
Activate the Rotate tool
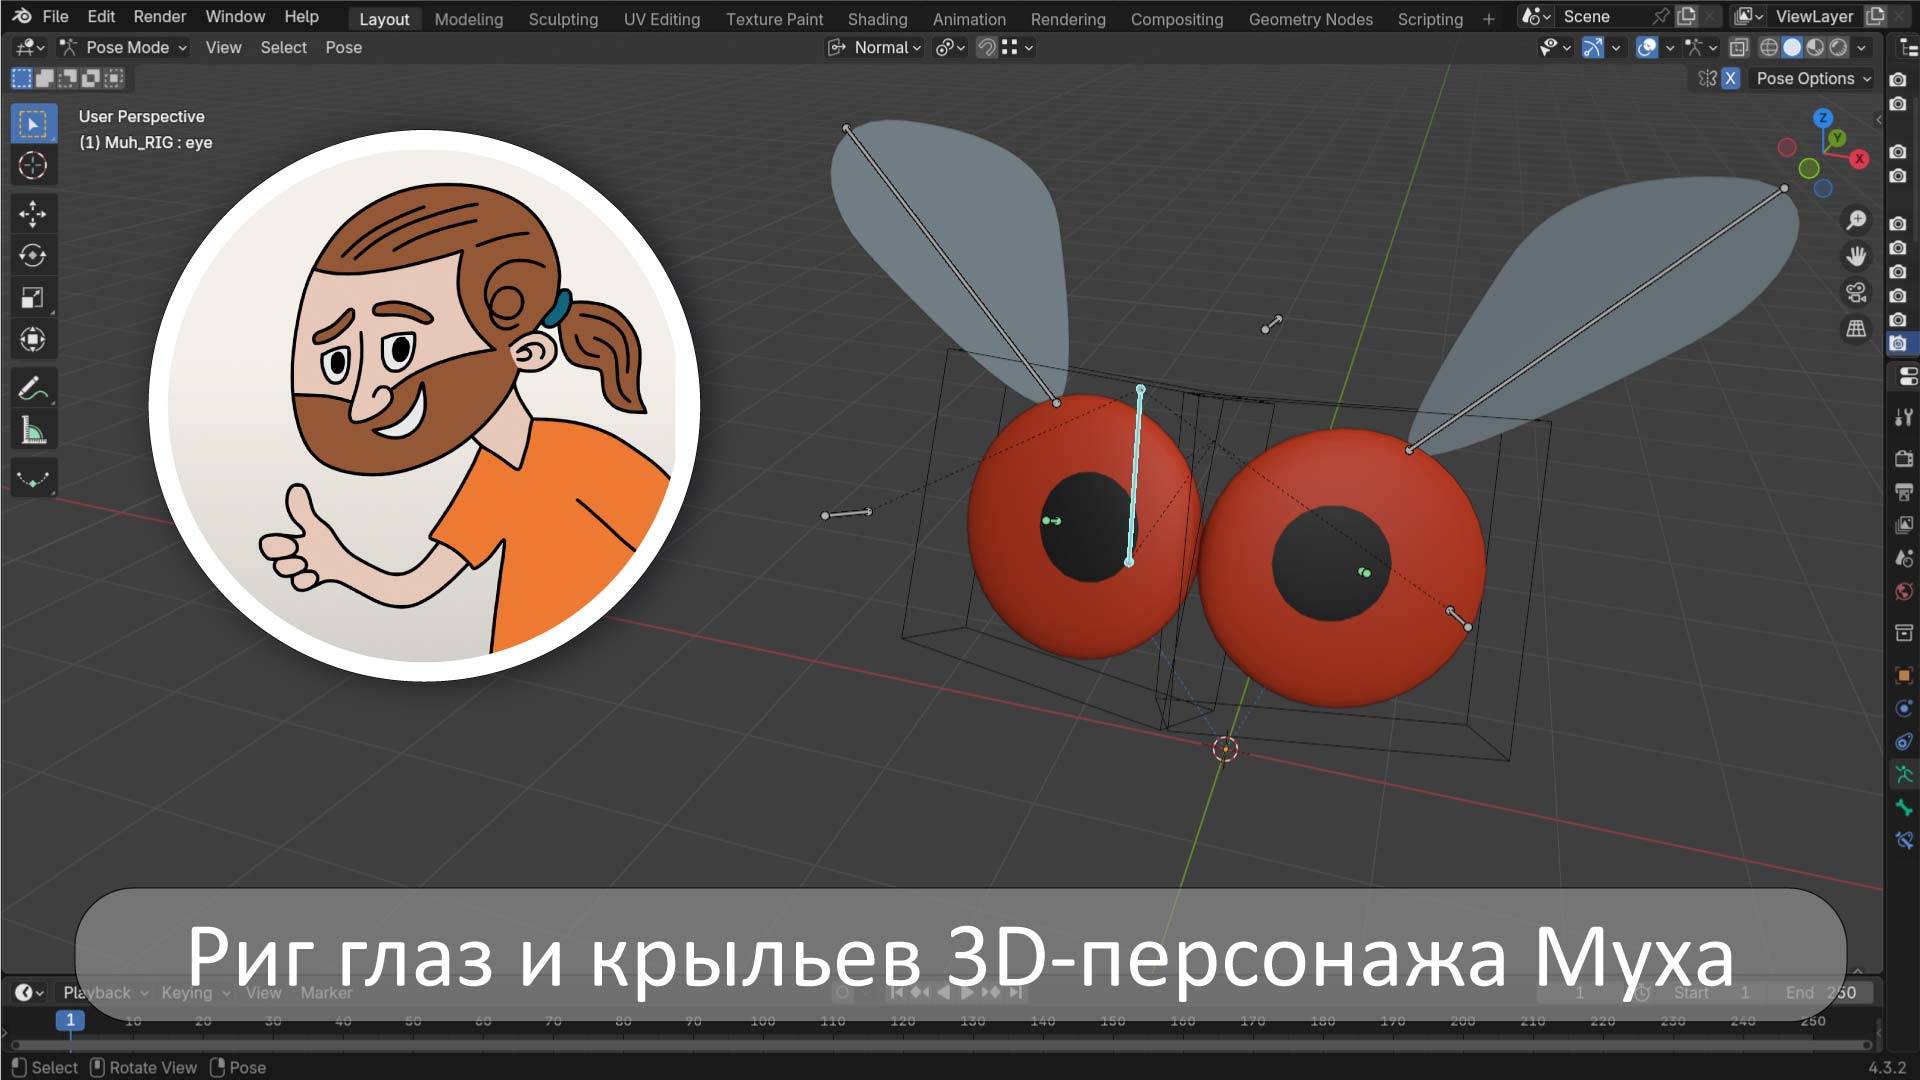click(x=33, y=255)
